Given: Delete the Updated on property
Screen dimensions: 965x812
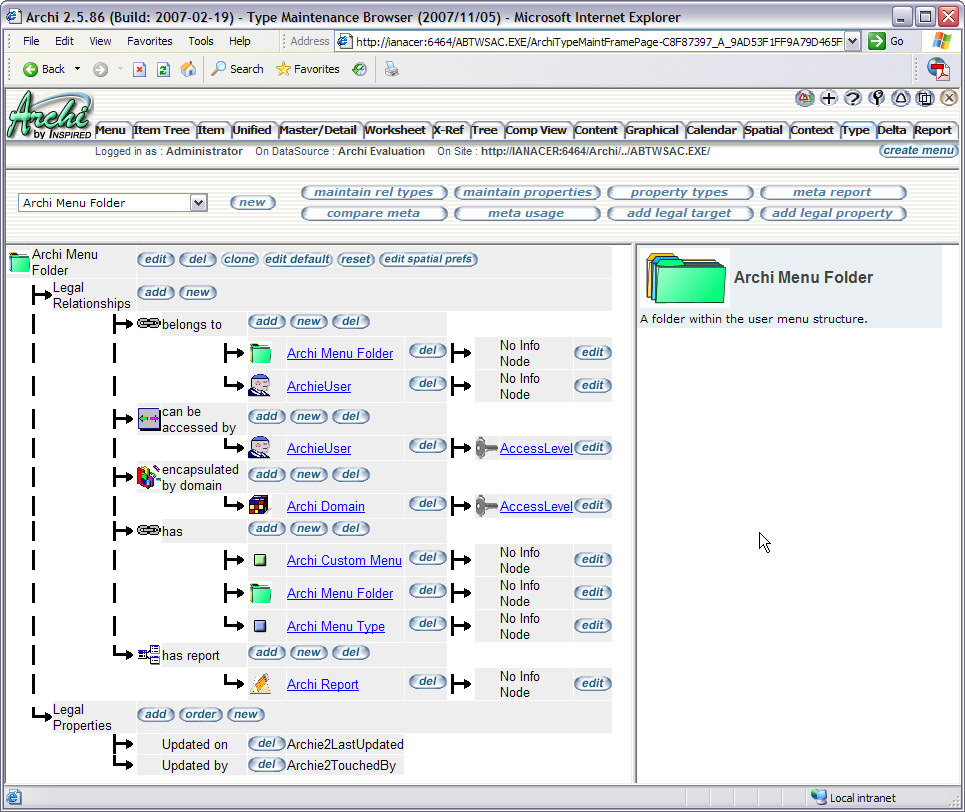Looking at the screenshot, I should (266, 744).
